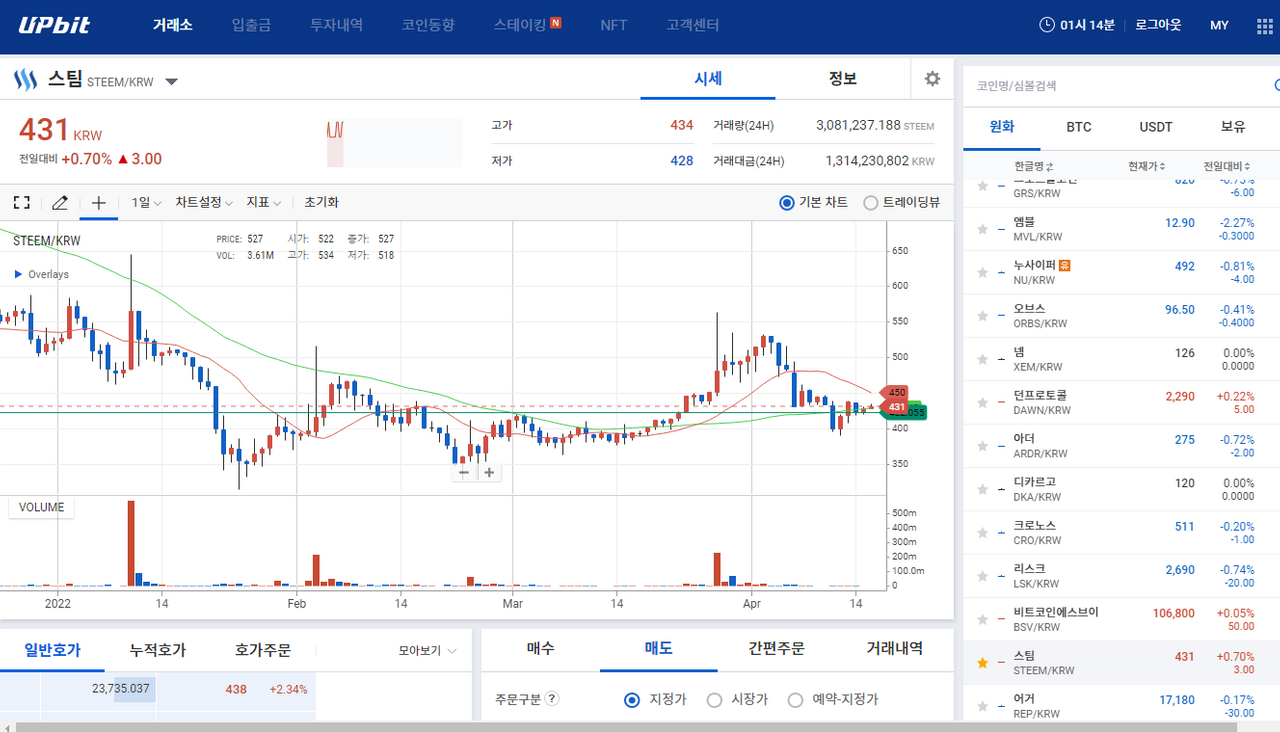Open 고객센터 support menu
1280x732 pixels.
(x=692, y=25)
